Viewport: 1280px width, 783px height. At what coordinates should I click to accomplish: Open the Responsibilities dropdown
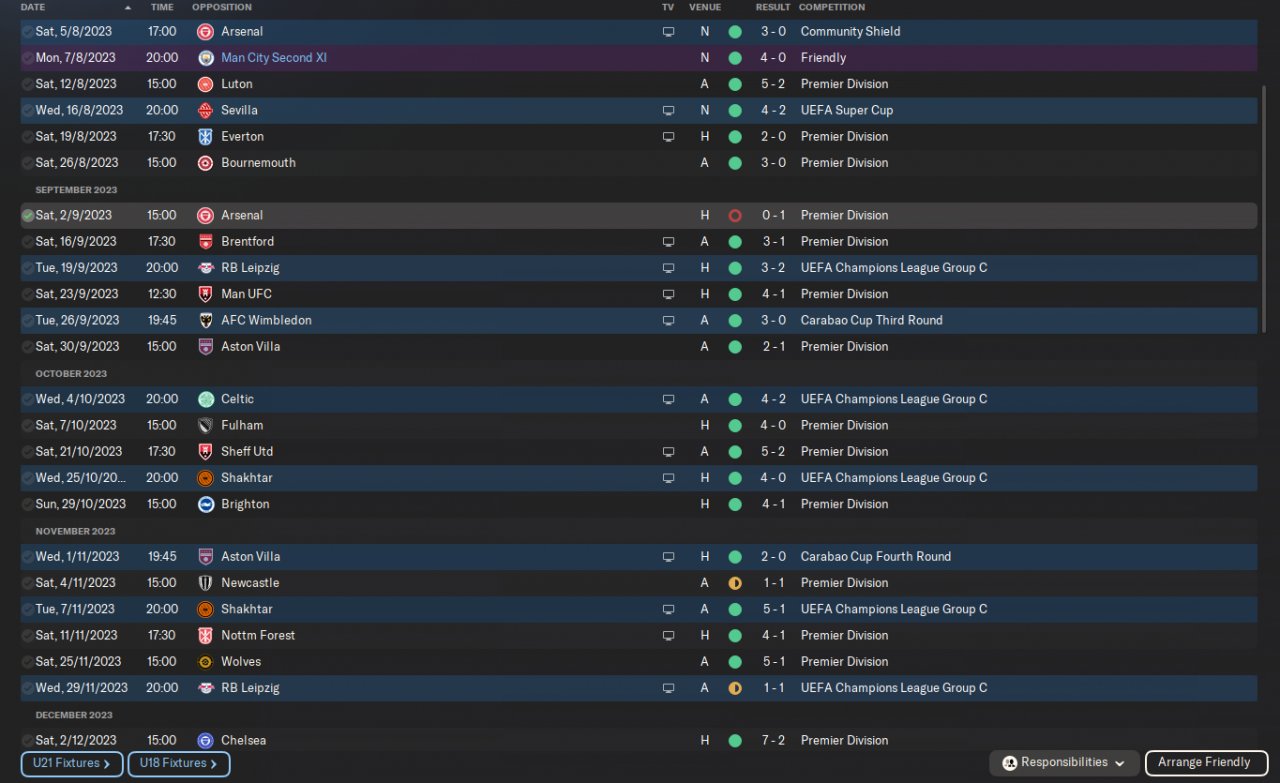point(1064,763)
